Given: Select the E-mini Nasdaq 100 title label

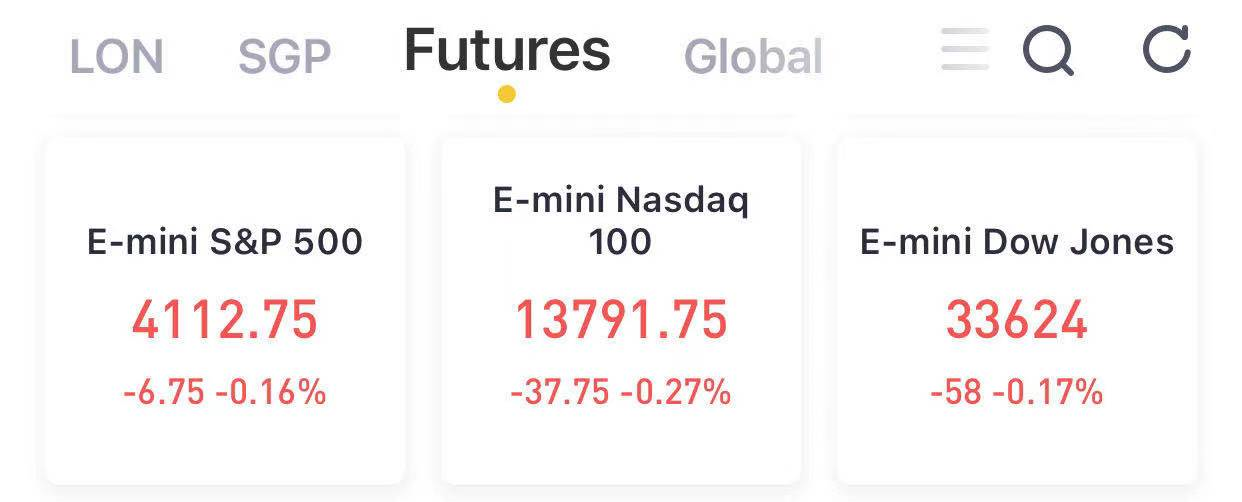Looking at the screenshot, I should click(621, 221).
